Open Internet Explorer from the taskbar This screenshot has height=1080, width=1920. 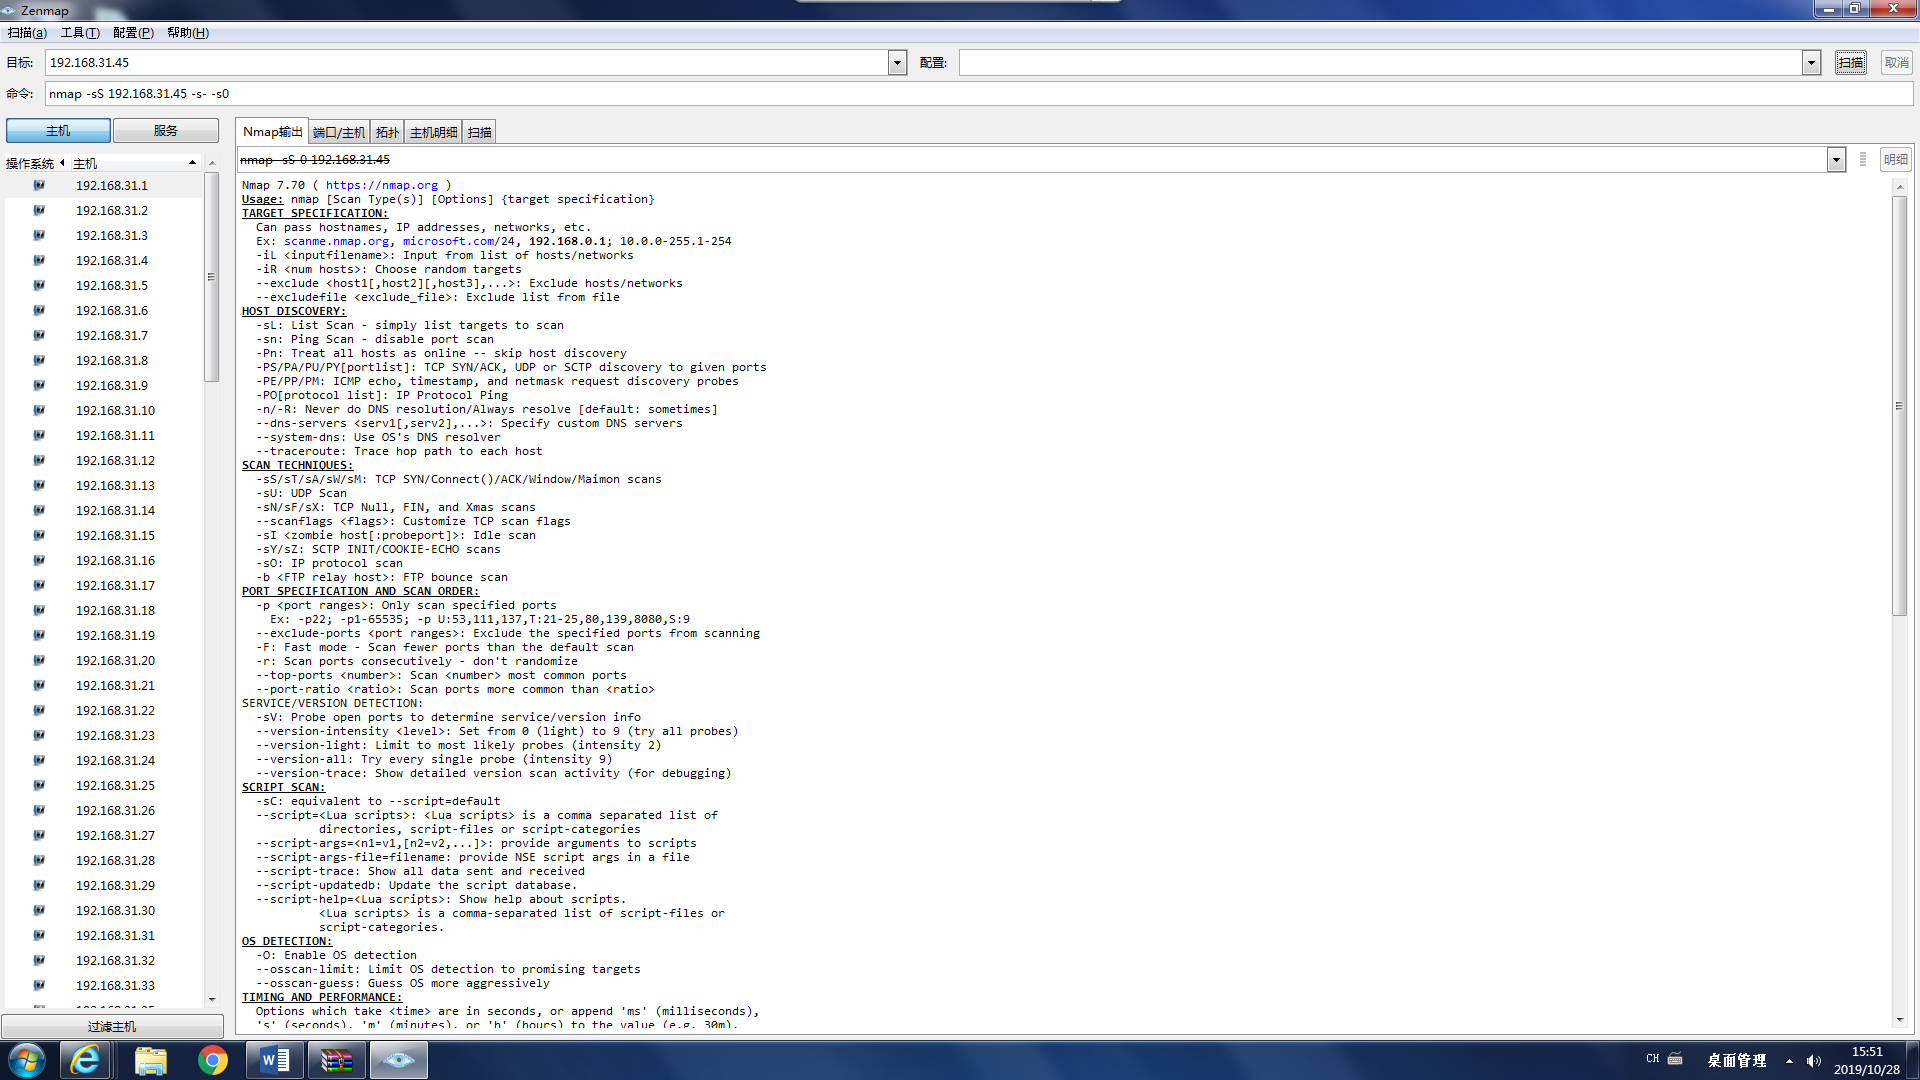point(86,1060)
